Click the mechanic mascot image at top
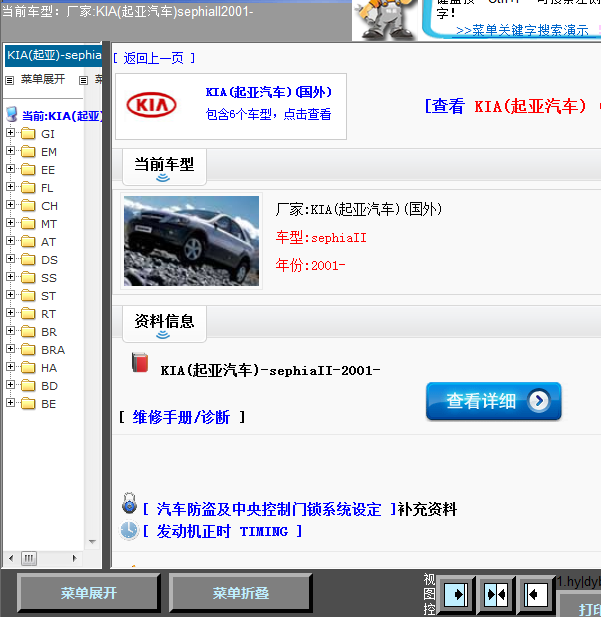 385,20
